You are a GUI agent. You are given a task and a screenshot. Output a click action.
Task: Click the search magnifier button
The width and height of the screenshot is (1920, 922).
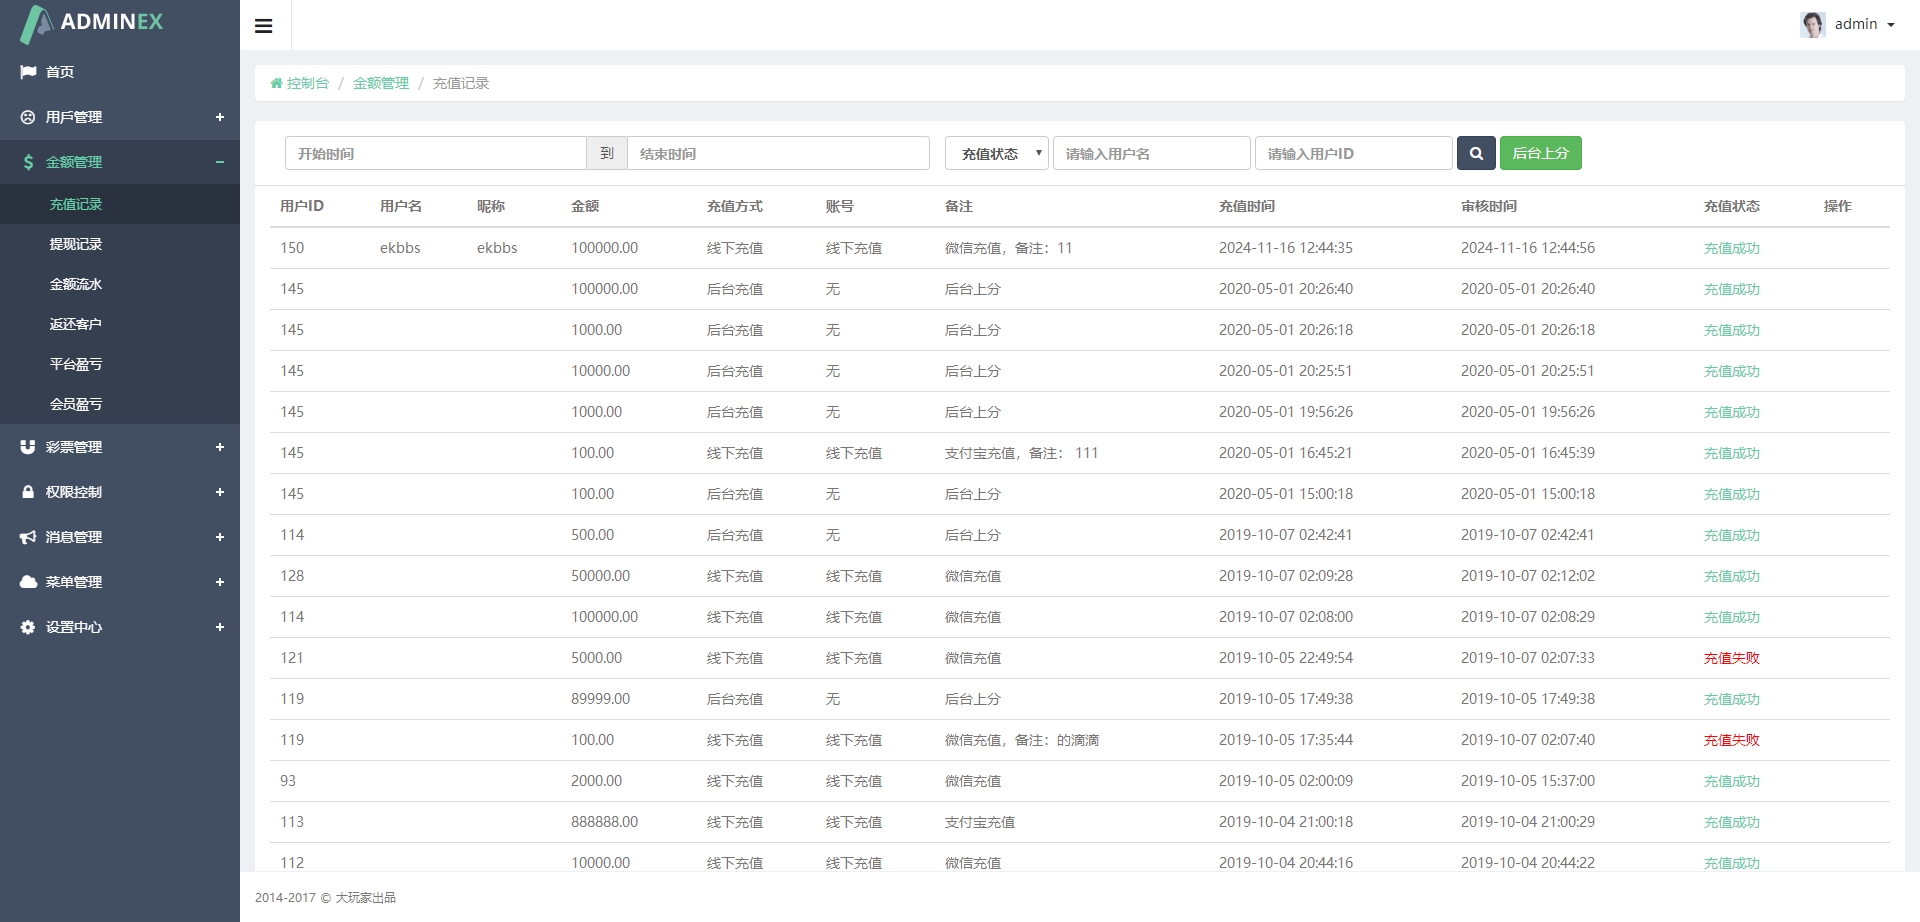click(x=1476, y=153)
